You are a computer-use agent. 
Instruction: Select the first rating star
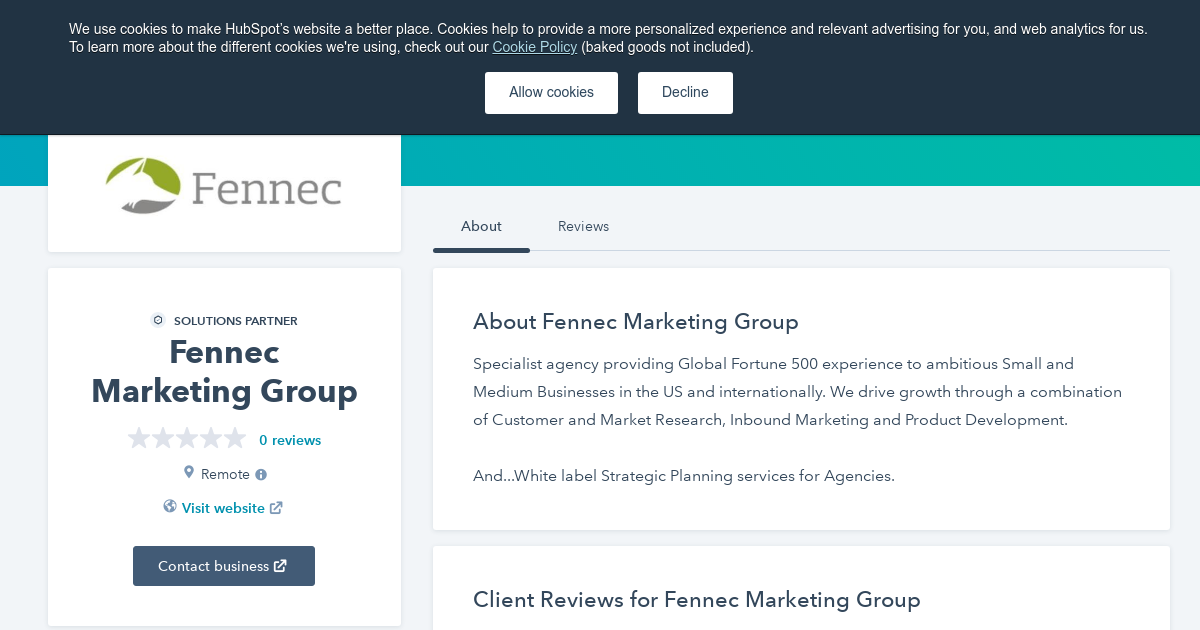(139, 438)
